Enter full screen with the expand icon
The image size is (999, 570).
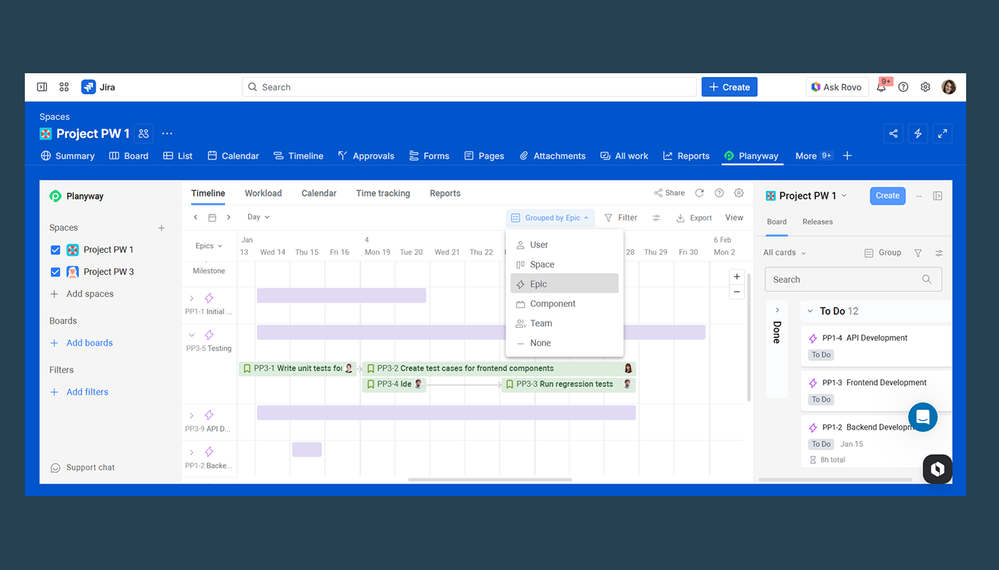(x=942, y=134)
